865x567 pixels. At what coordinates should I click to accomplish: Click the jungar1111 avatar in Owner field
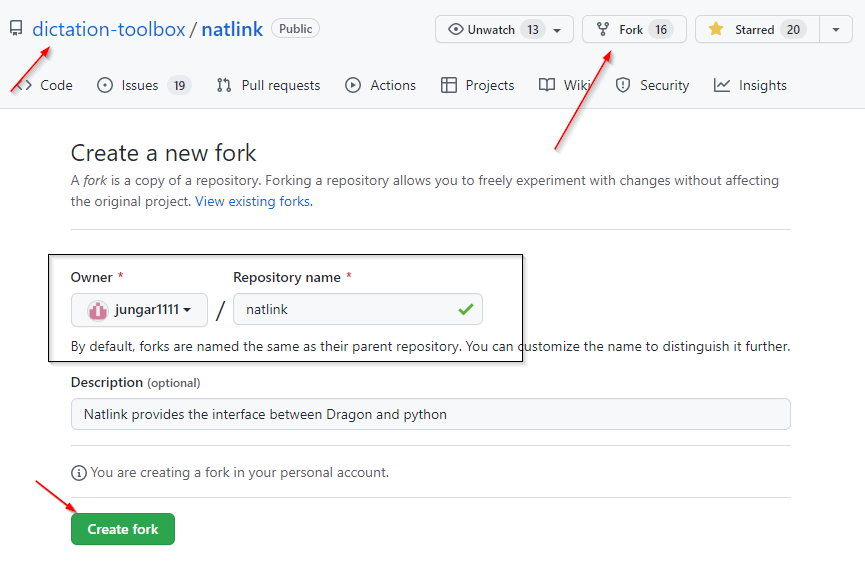(x=98, y=310)
